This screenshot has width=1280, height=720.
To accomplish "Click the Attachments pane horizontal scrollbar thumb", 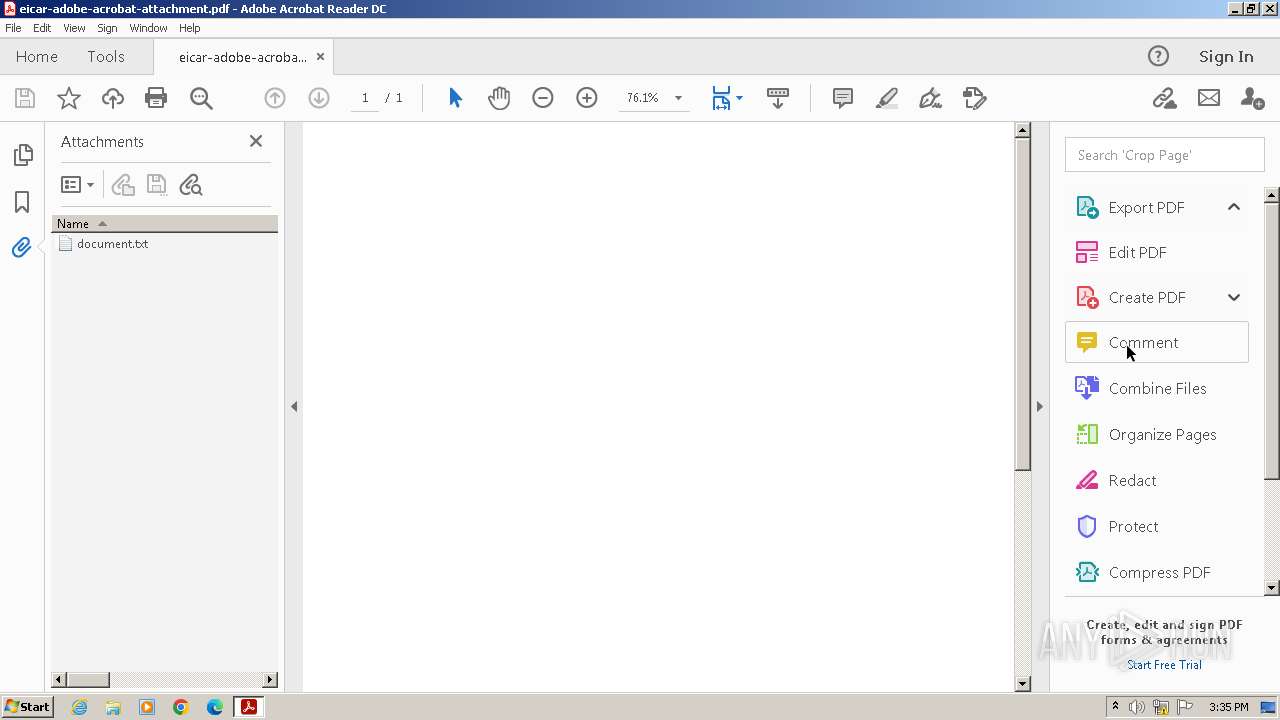I will click(x=87, y=680).
